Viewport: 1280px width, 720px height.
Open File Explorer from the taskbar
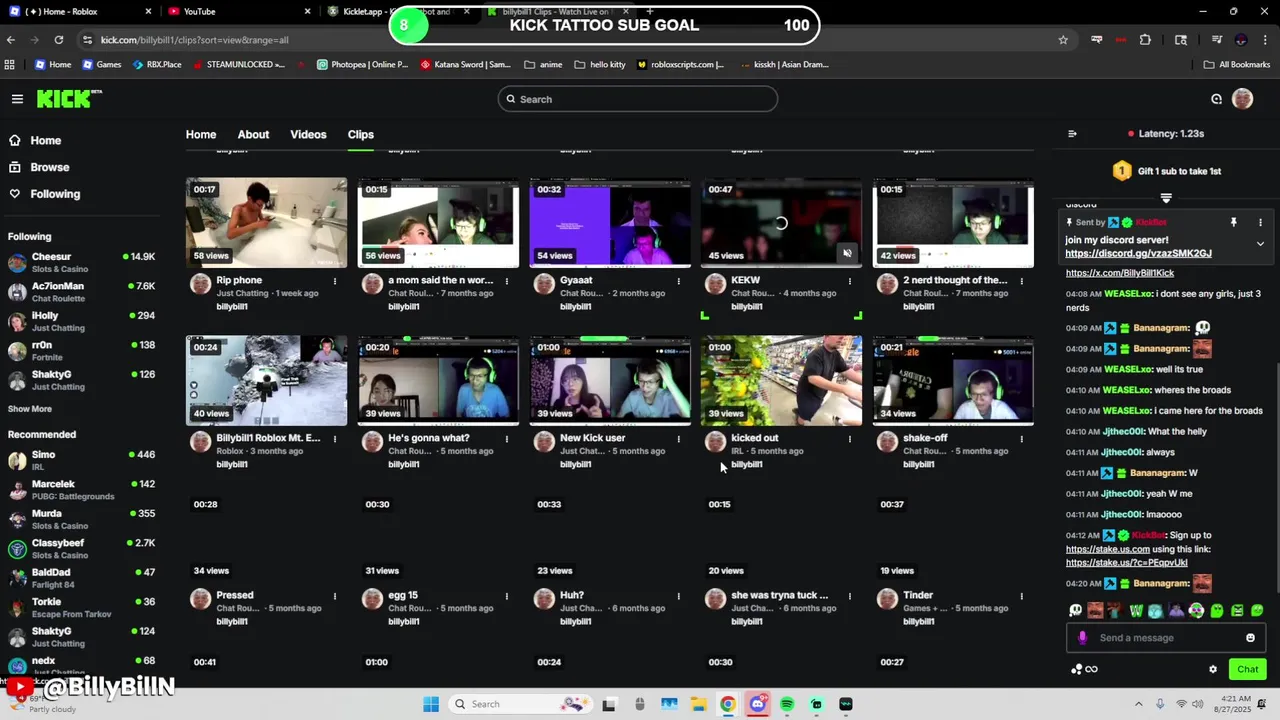(x=698, y=704)
